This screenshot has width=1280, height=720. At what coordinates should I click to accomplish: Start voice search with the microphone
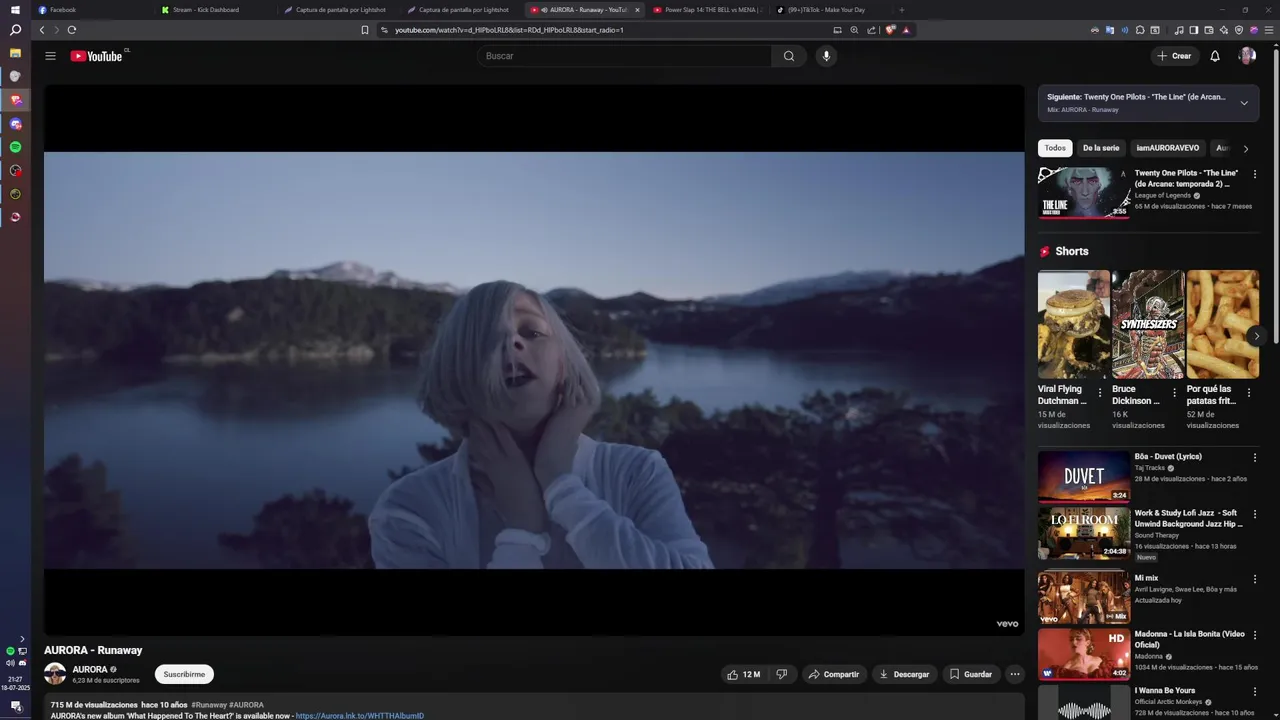click(826, 56)
